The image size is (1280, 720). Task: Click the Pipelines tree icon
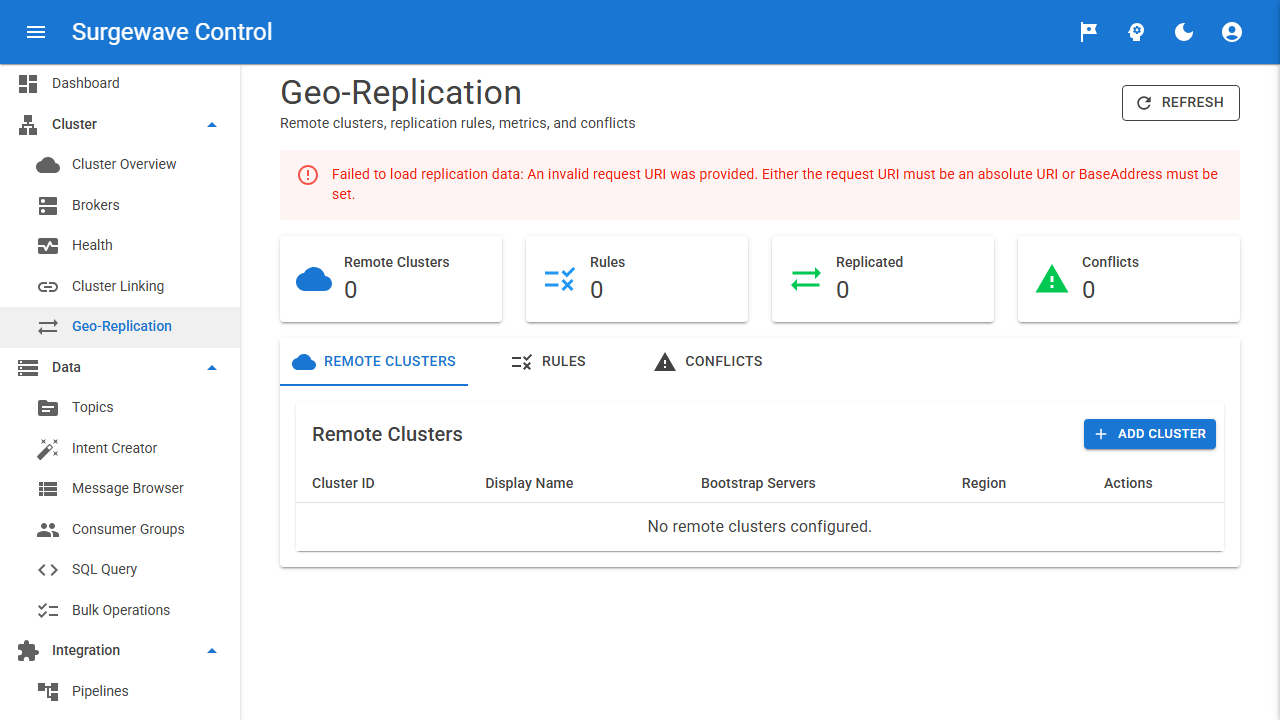click(48, 691)
